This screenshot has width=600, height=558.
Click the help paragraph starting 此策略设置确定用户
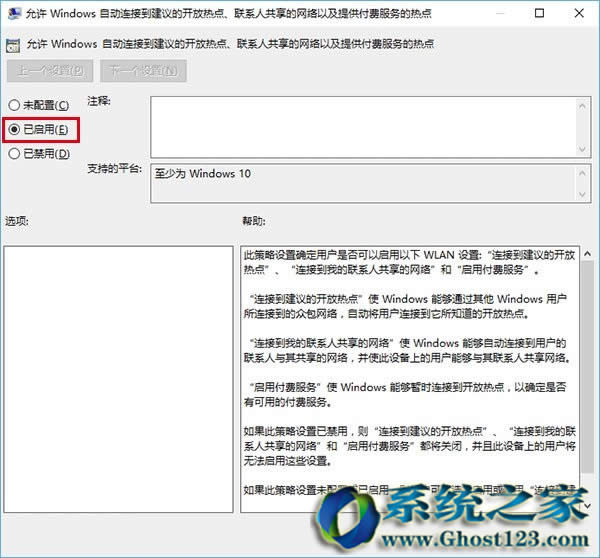click(x=409, y=262)
